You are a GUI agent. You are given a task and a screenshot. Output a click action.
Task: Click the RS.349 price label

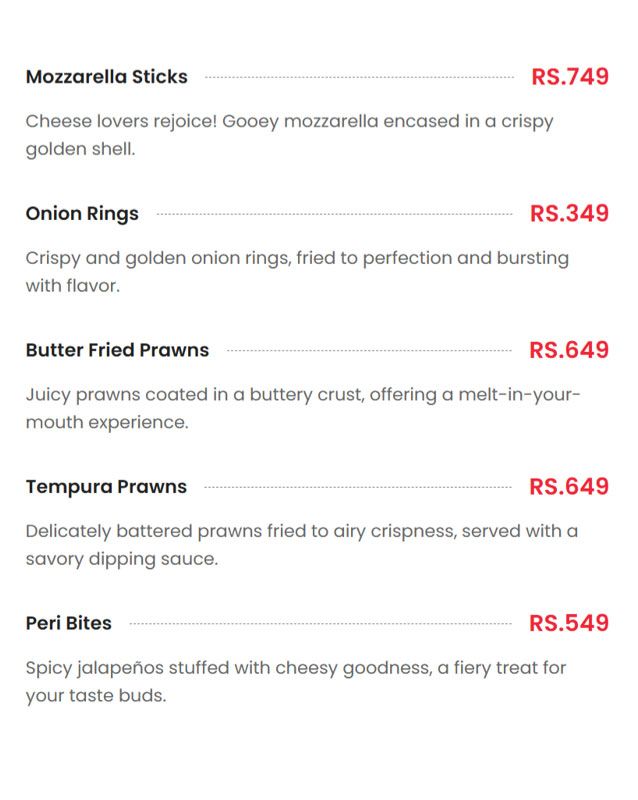(569, 213)
